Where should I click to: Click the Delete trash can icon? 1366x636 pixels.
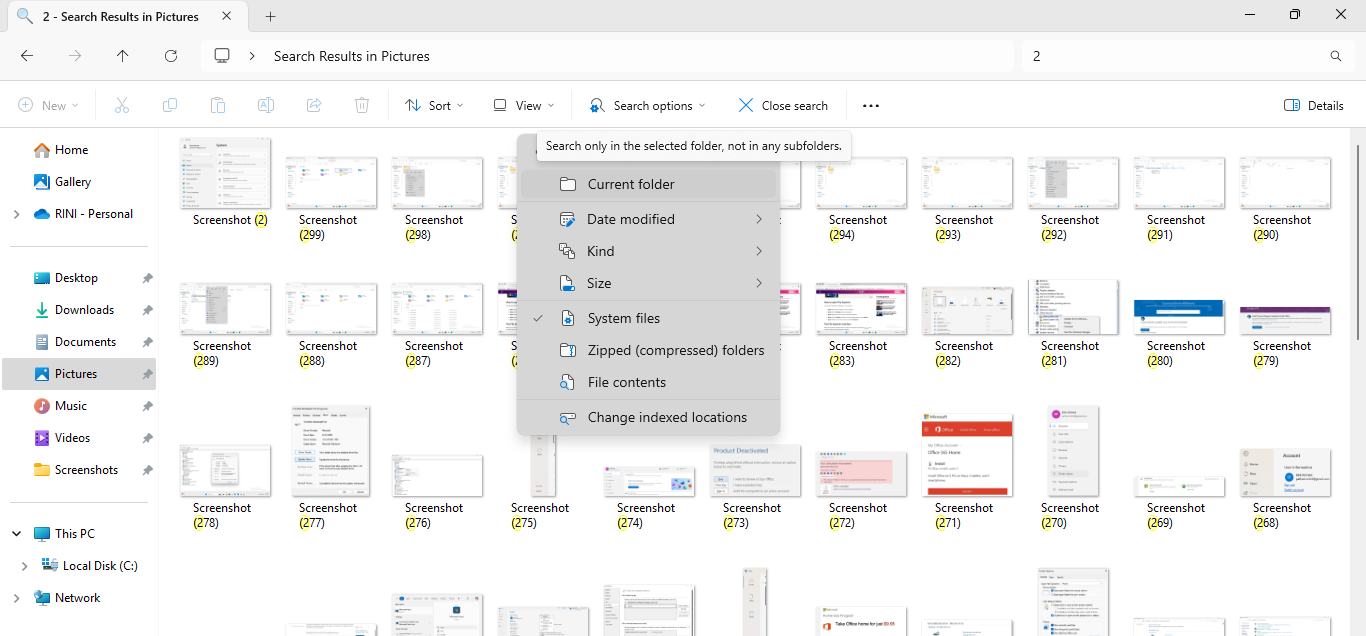point(362,105)
